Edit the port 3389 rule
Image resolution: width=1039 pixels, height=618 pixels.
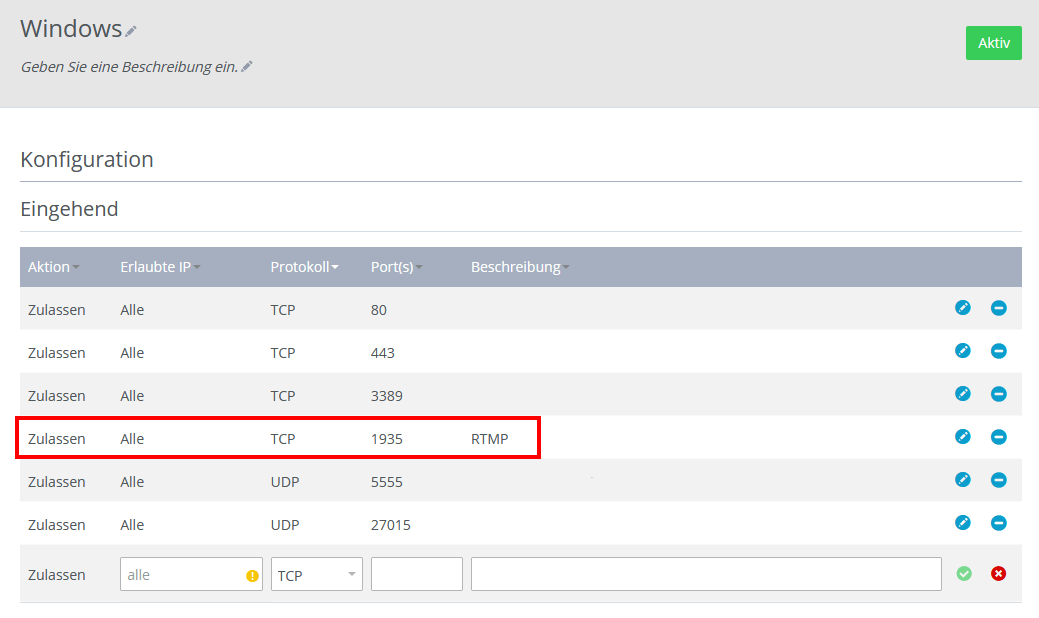pyautogui.click(x=963, y=394)
